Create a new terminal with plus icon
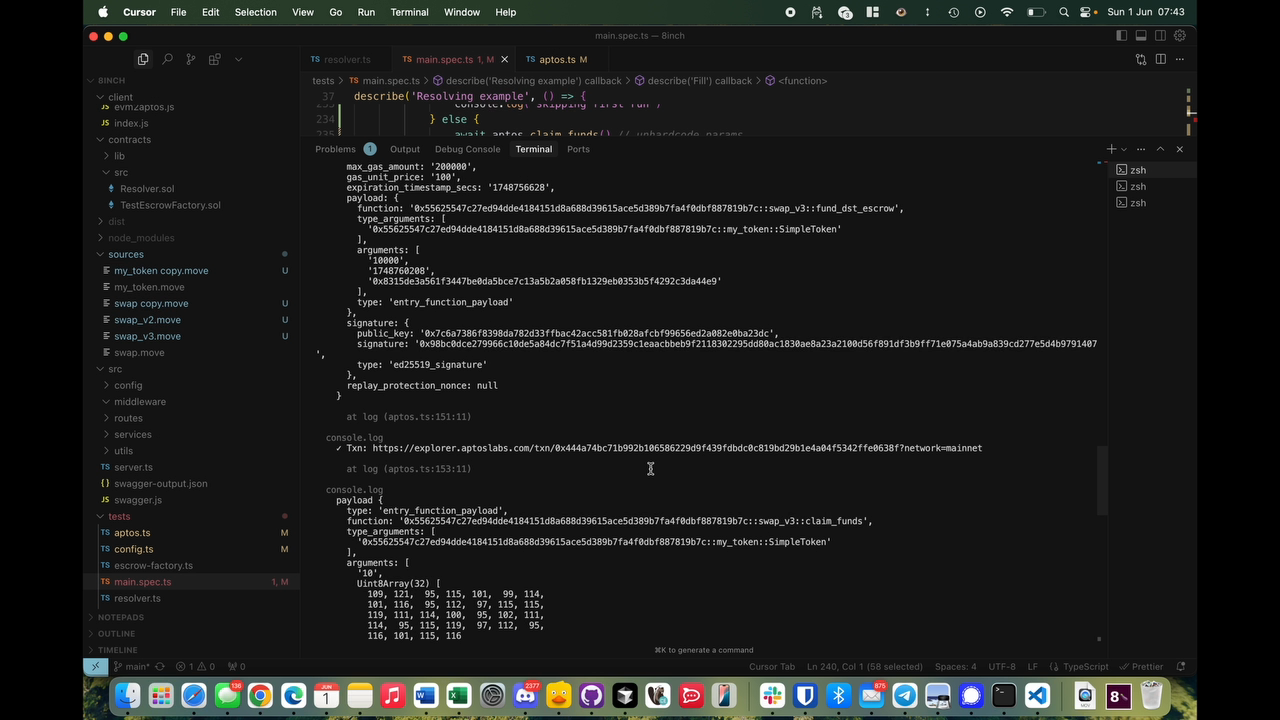 pos(1111,149)
